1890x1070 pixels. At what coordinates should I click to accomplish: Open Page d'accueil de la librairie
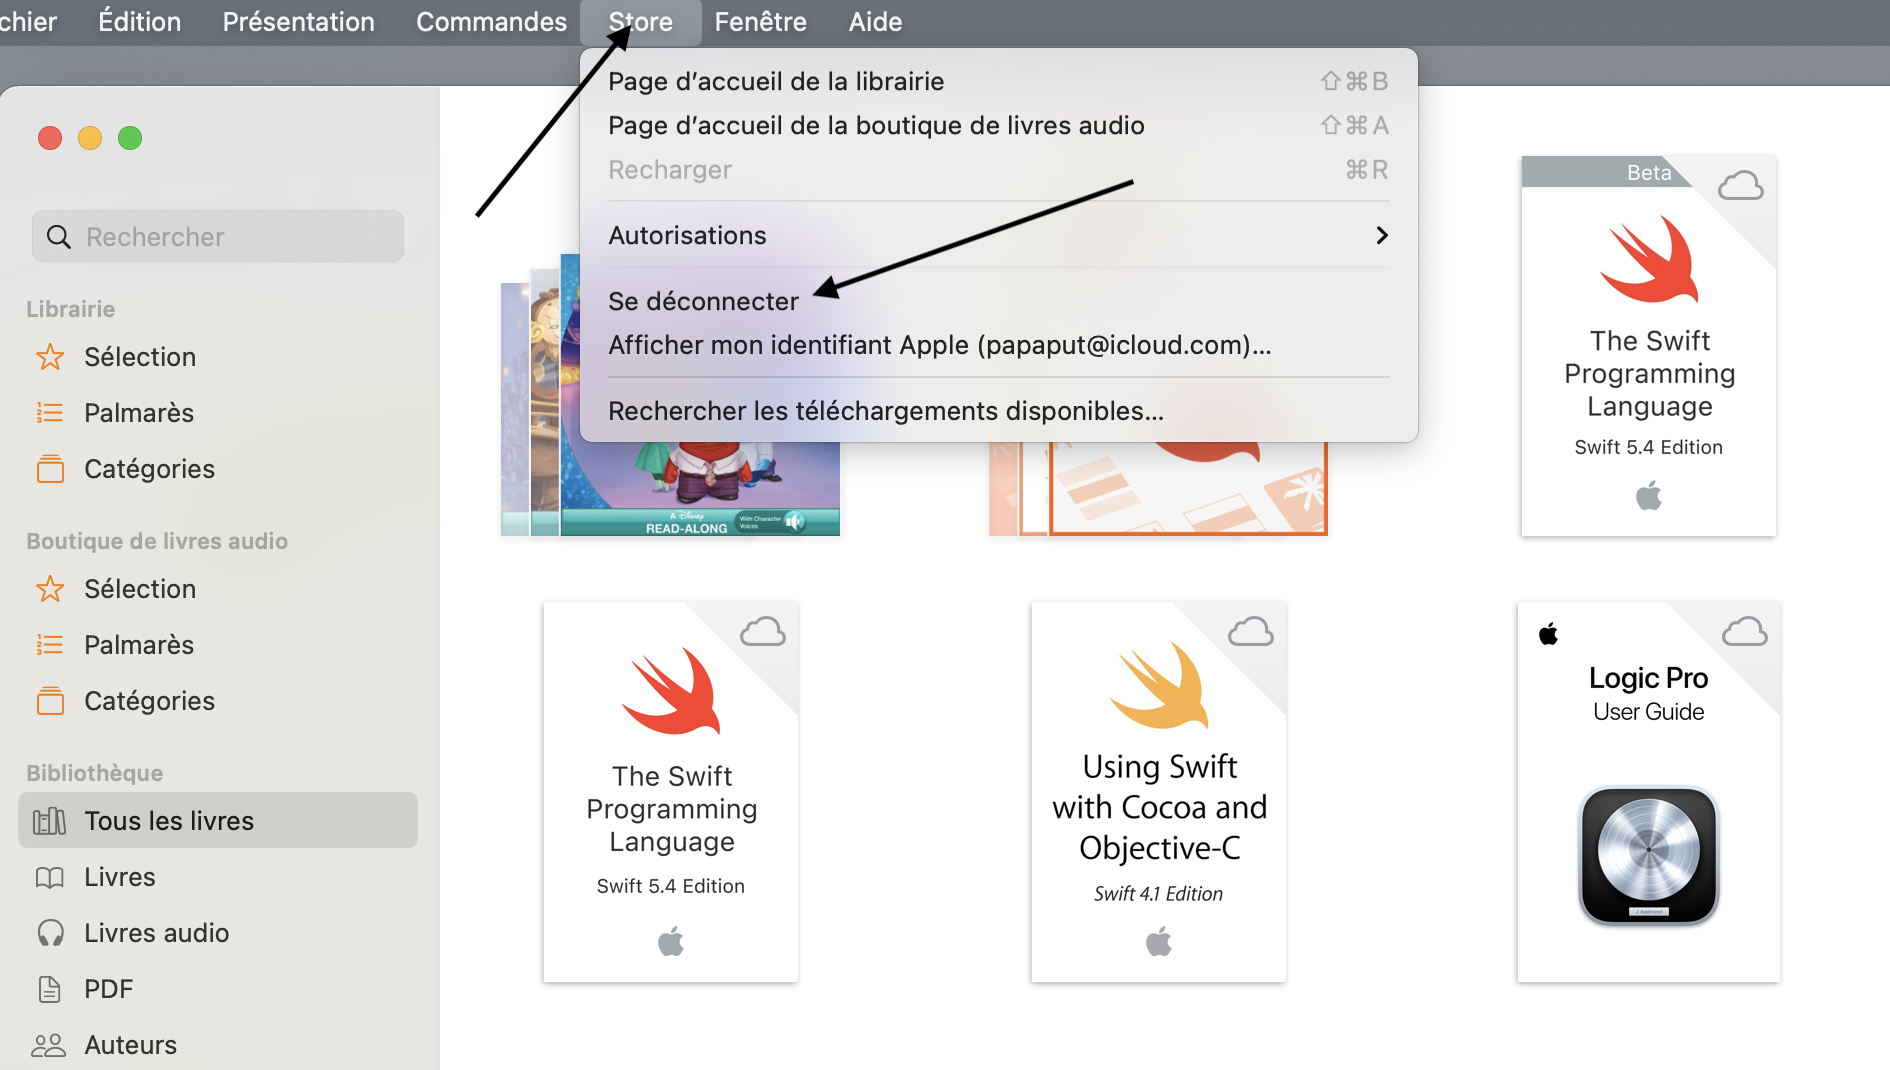776,81
